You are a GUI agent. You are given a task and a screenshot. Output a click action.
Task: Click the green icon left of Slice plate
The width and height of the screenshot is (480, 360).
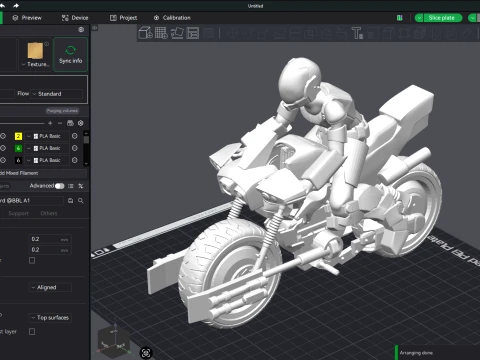click(x=400, y=18)
